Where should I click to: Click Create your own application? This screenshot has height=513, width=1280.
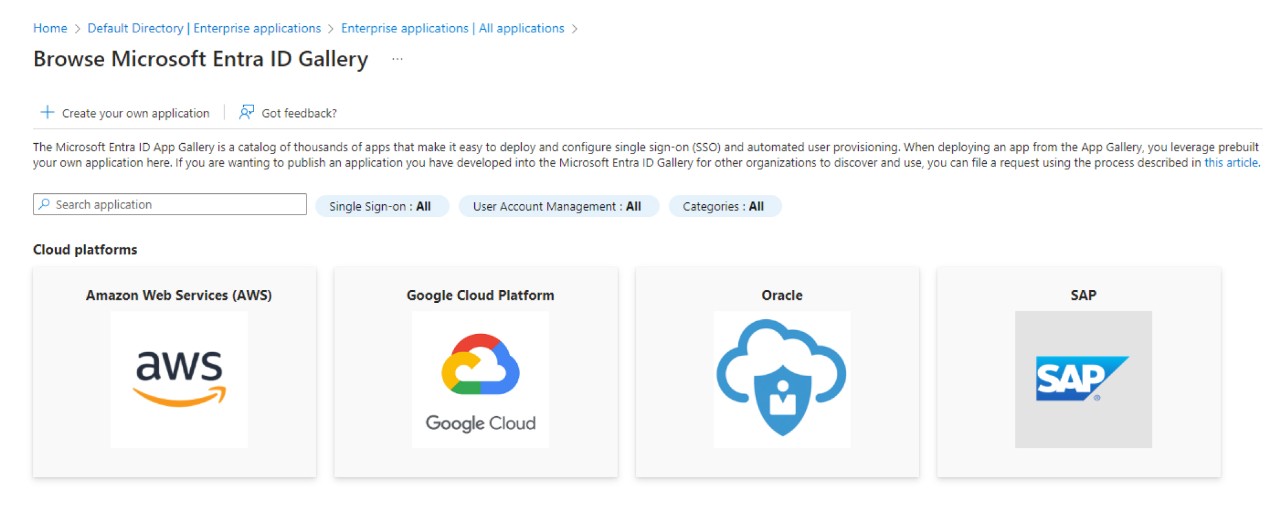tap(135, 114)
